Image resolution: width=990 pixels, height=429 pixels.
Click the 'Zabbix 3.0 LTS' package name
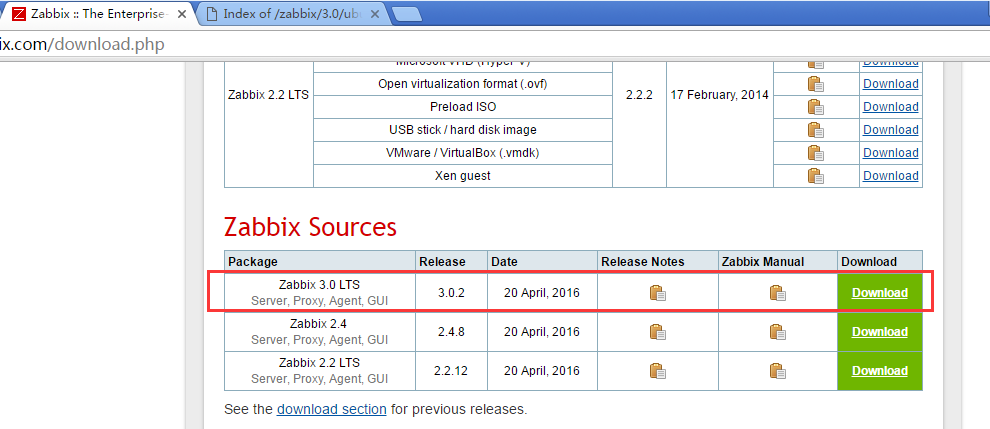tap(319, 285)
